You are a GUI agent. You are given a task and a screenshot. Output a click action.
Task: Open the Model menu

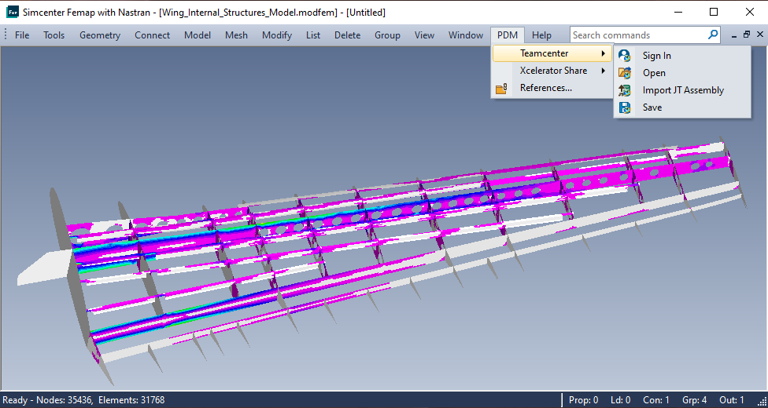click(197, 35)
